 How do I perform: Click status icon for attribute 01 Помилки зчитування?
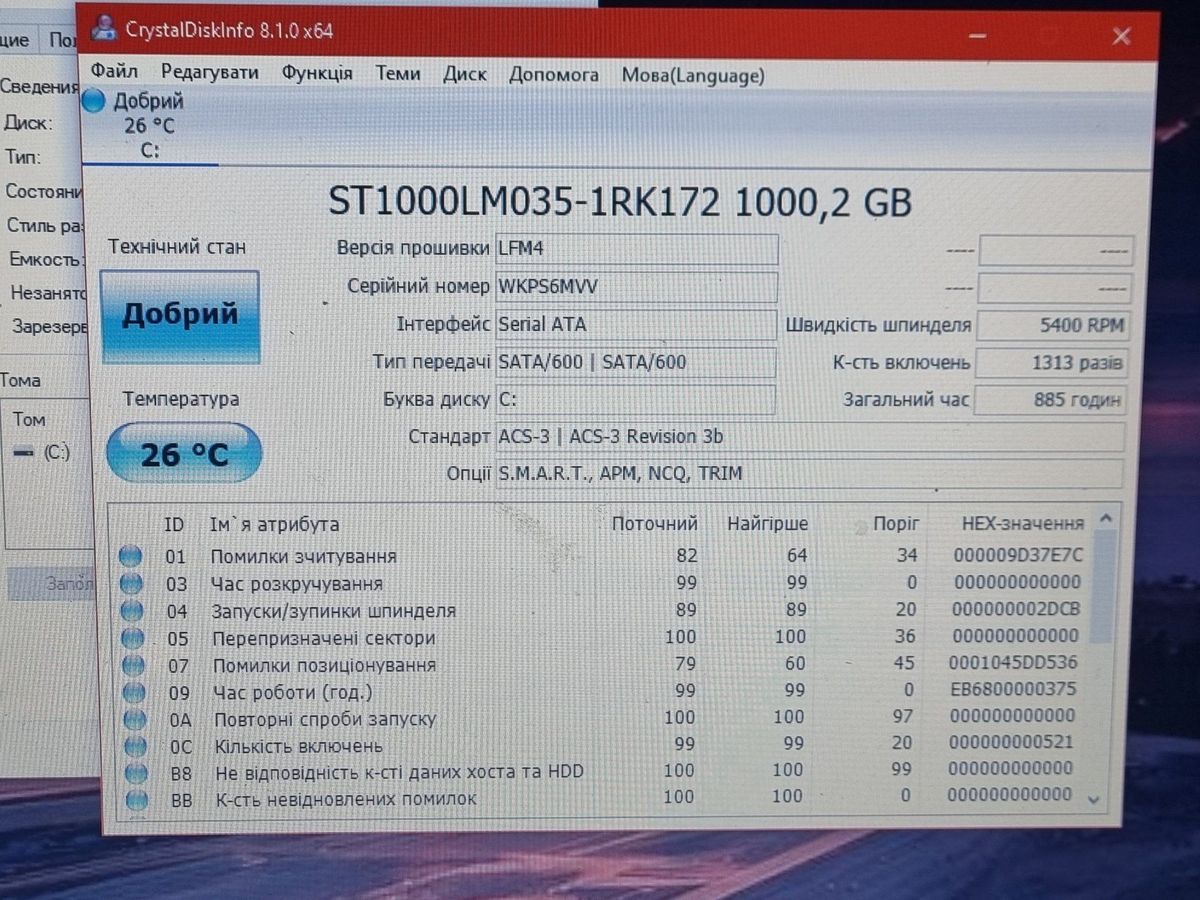(131, 557)
